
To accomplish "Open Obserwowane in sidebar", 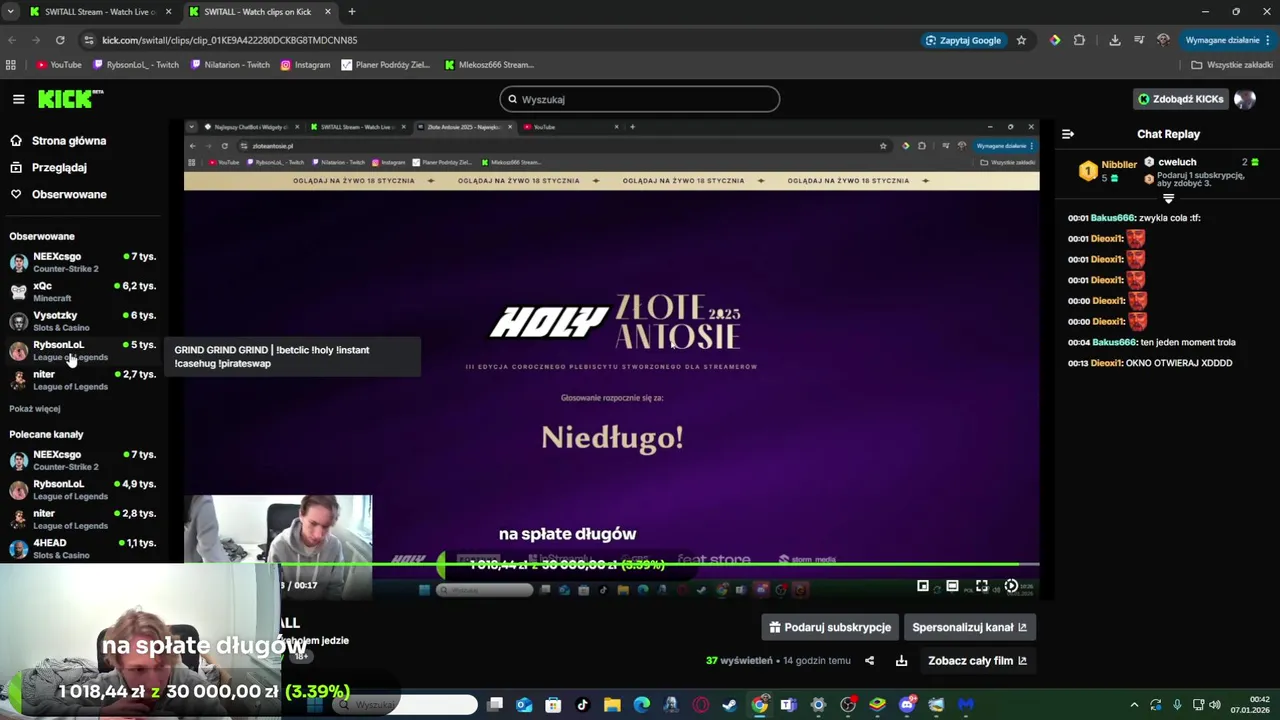I will pos(68,195).
